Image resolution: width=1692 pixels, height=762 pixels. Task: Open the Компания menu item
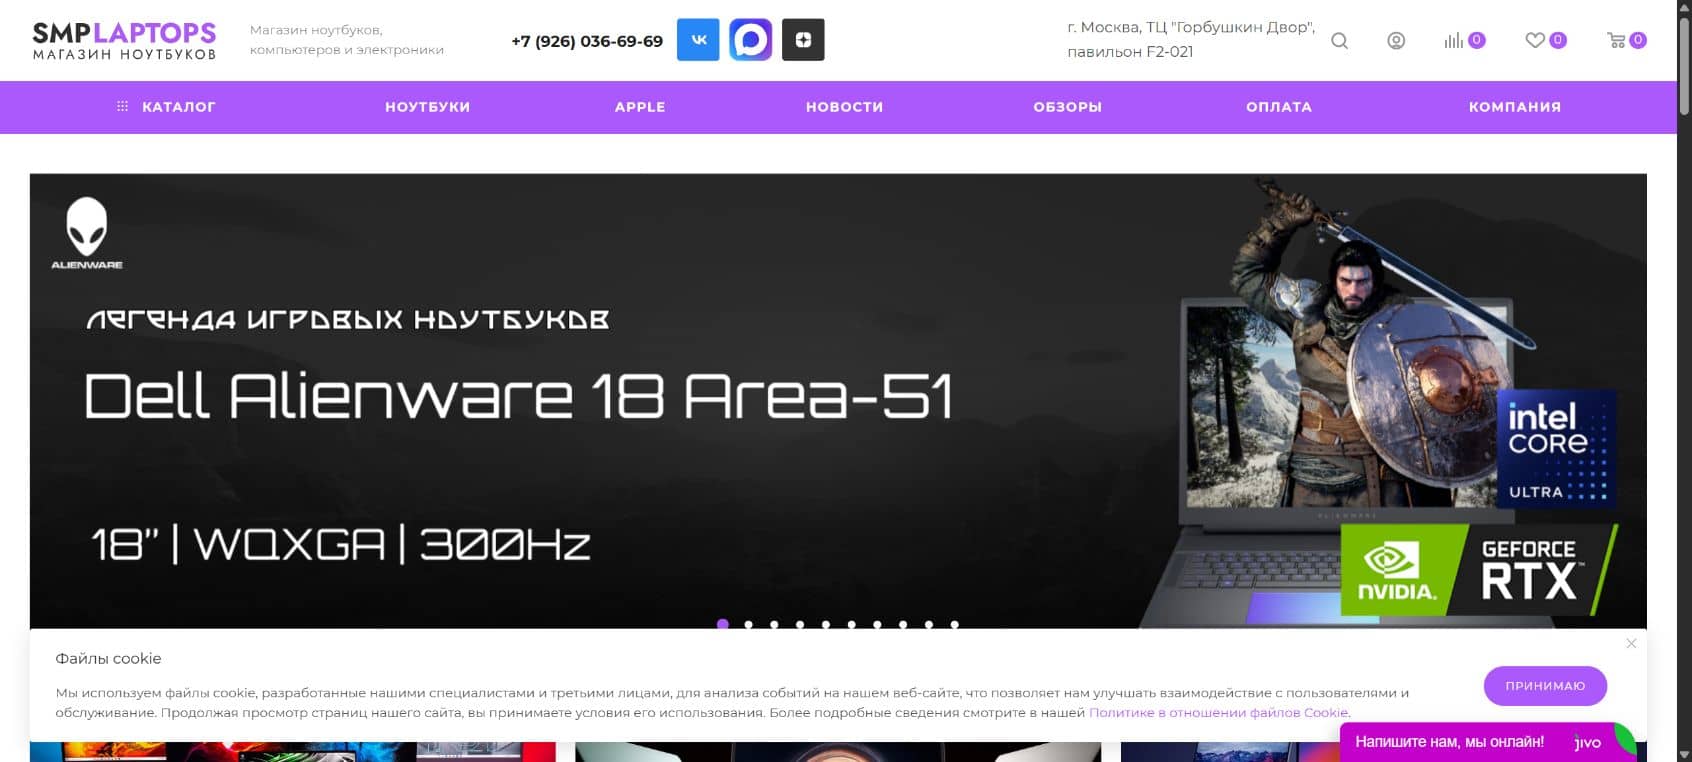[x=1515, y=107]
